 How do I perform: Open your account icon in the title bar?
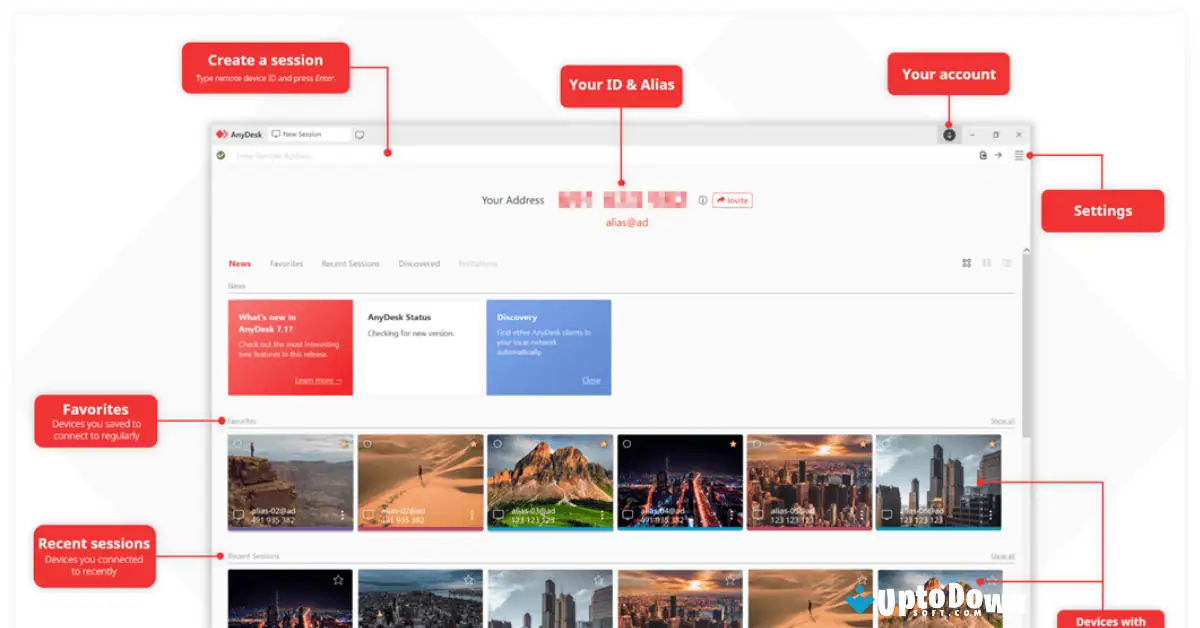tap(948, 133)
